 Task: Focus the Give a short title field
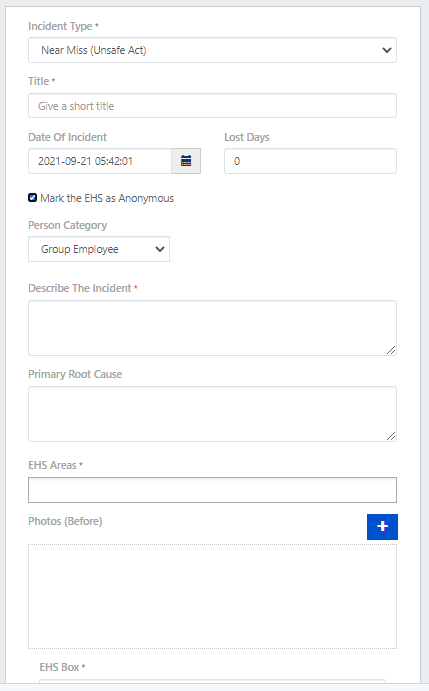213,105
